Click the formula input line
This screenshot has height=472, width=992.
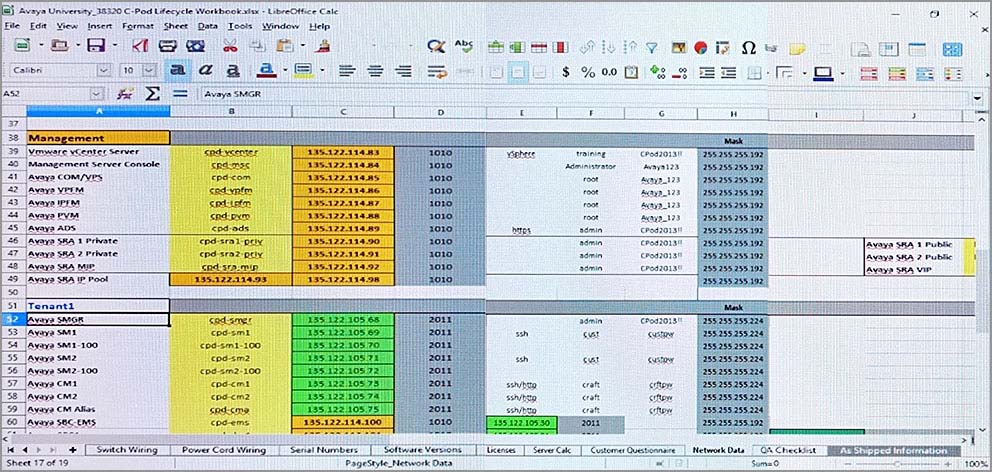point(585,95)
